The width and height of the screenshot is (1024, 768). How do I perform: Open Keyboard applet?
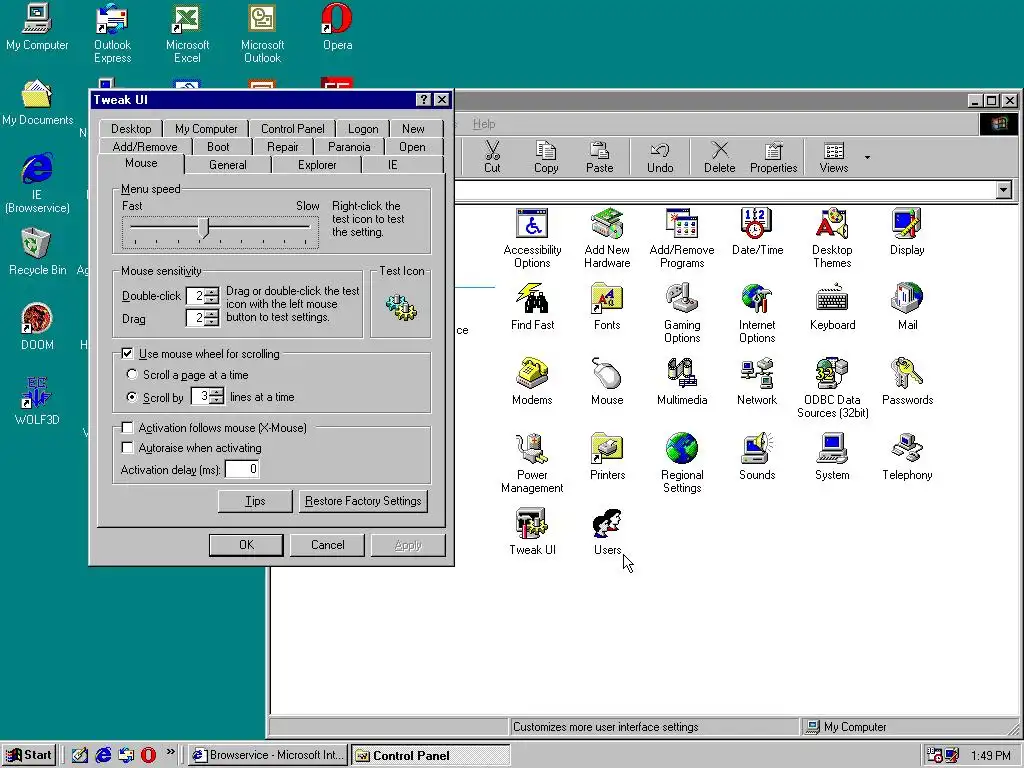[x=832, y=307]
